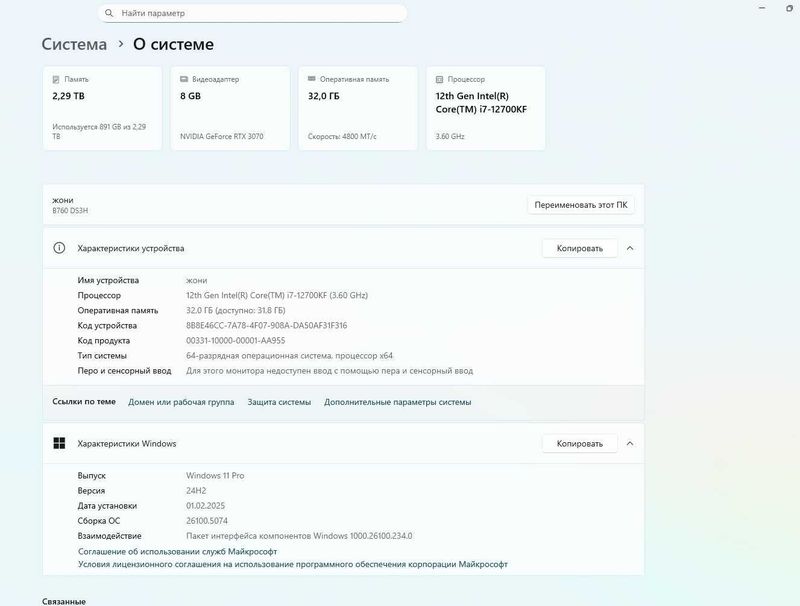Restore down the Settings window
Image resolution: width=800 pixels, height=606 pixels.
pos(789,8)
